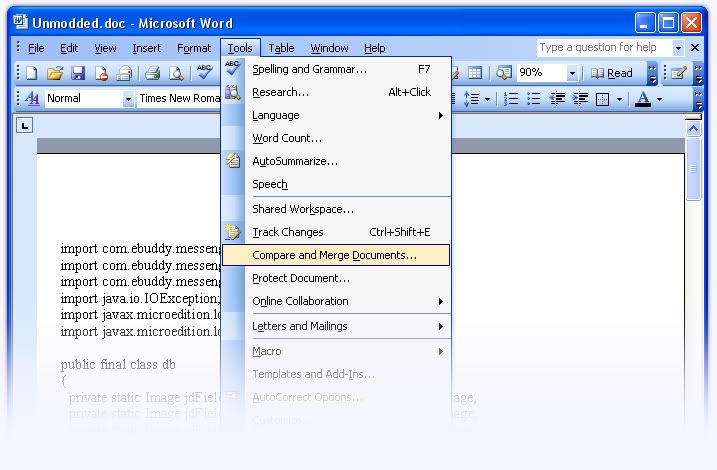717x470 pixels.
Task: Click the Line Spacing icon
Action: [471, 99]
